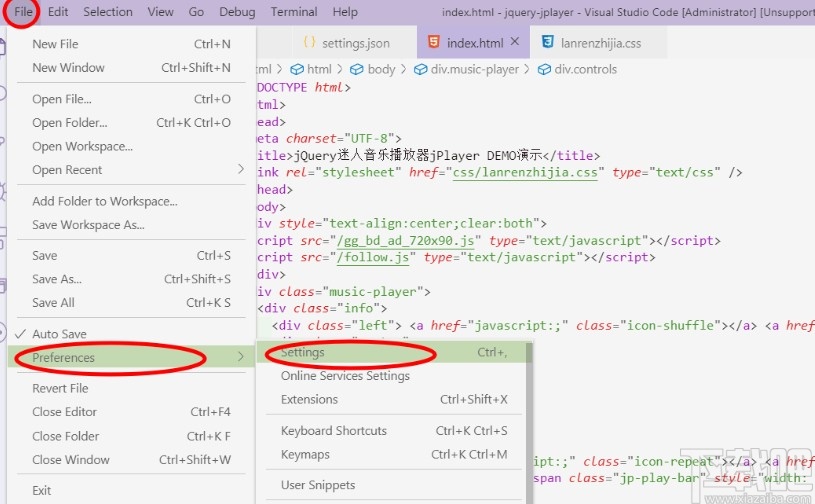The height and width of the screenshot is (504, 815).
Task: Choose Add Folder to Workspace...
Action: pos(131,201)
